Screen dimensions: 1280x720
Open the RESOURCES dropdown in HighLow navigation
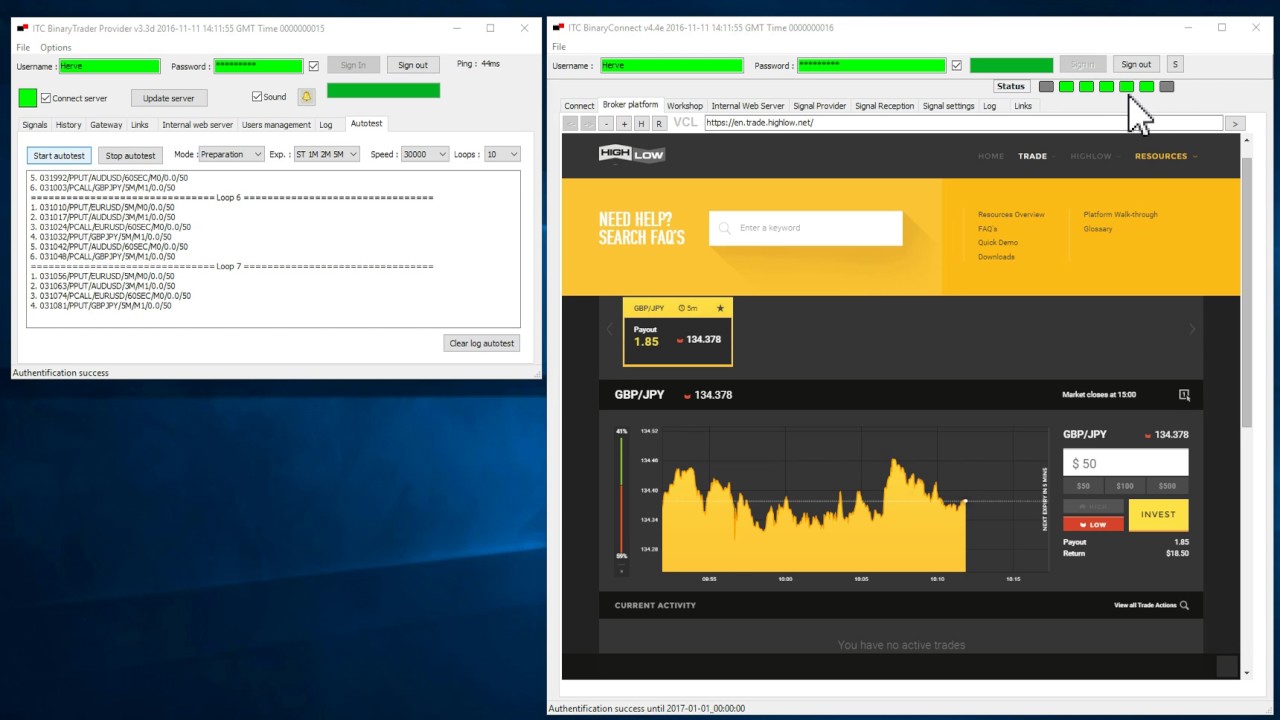coord(1166,156)
